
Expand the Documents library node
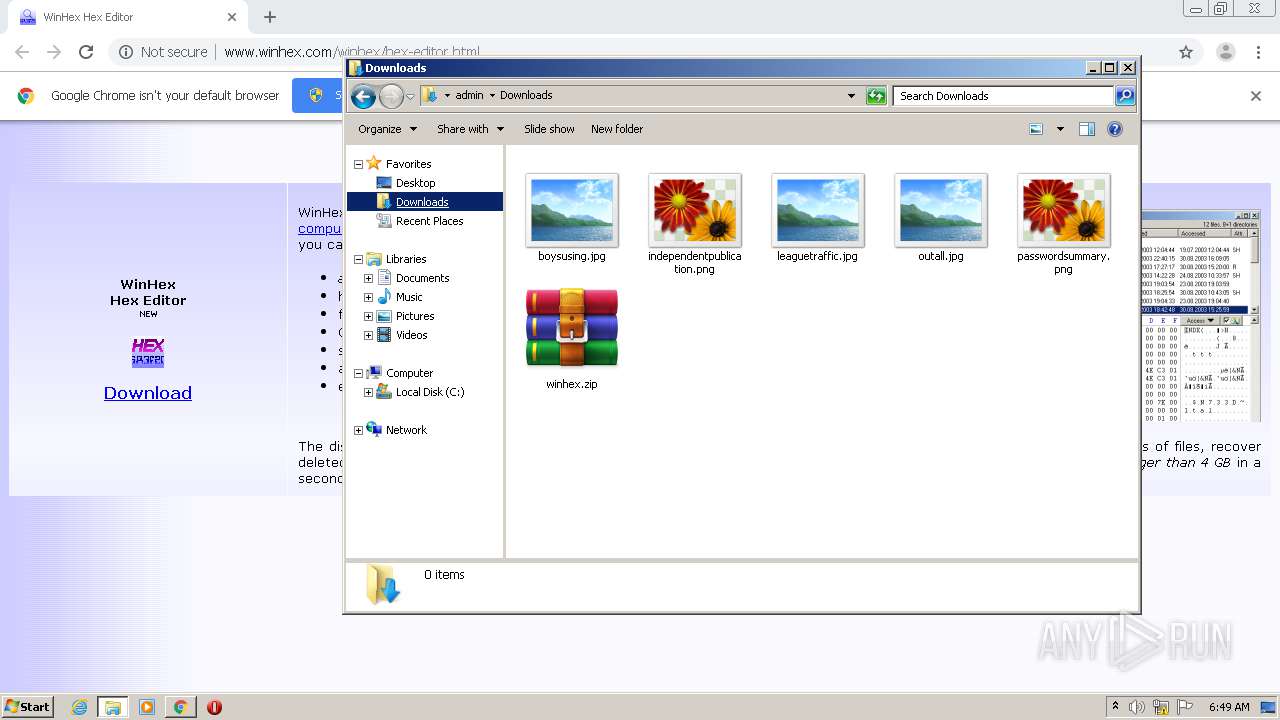coord(368,278)
